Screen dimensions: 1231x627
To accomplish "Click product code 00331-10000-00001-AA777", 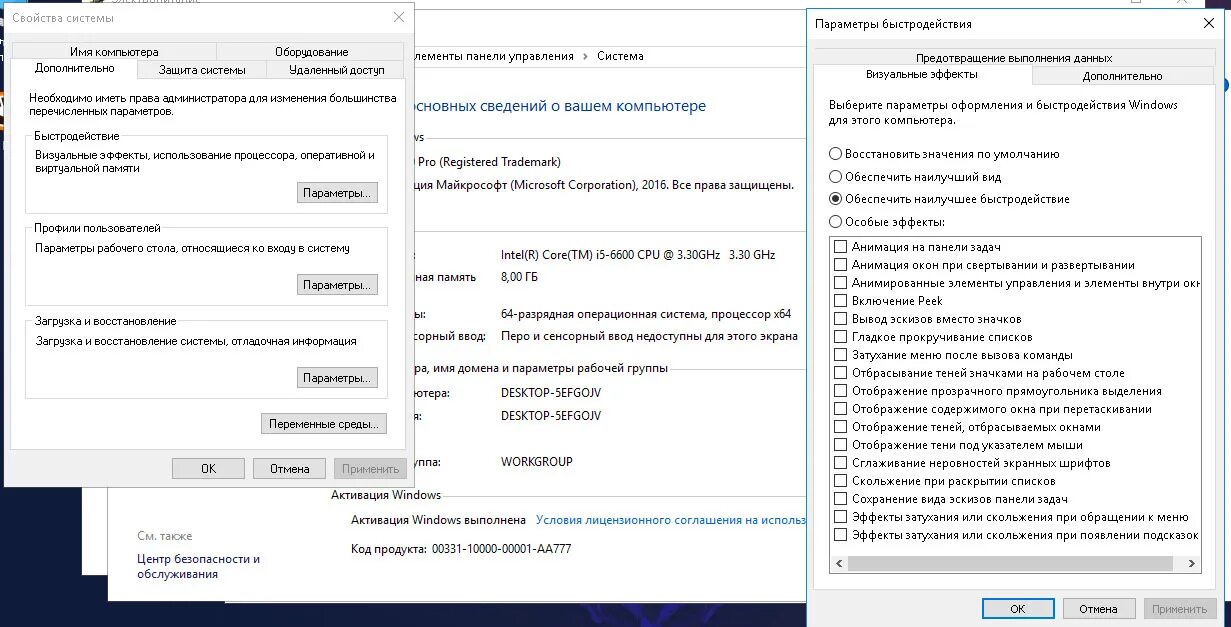I will click(501, 549).
